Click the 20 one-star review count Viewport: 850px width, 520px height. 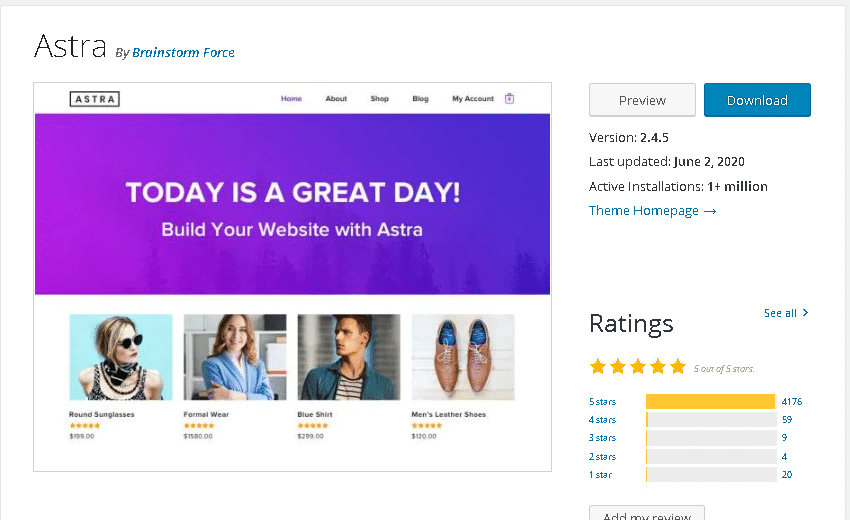787,474
